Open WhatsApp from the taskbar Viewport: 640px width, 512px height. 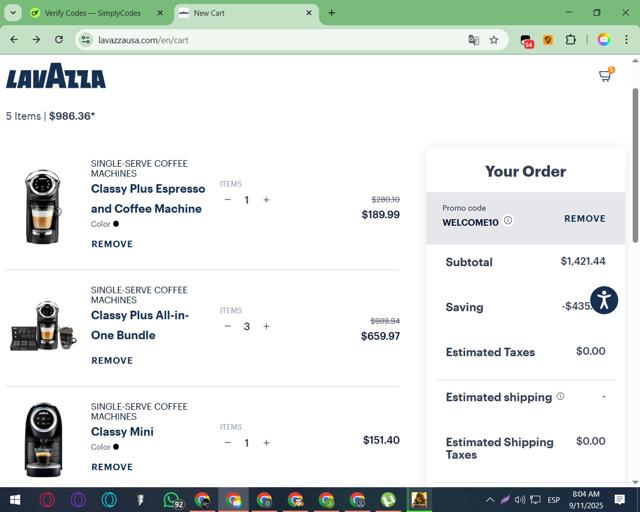tap(172, 500)
